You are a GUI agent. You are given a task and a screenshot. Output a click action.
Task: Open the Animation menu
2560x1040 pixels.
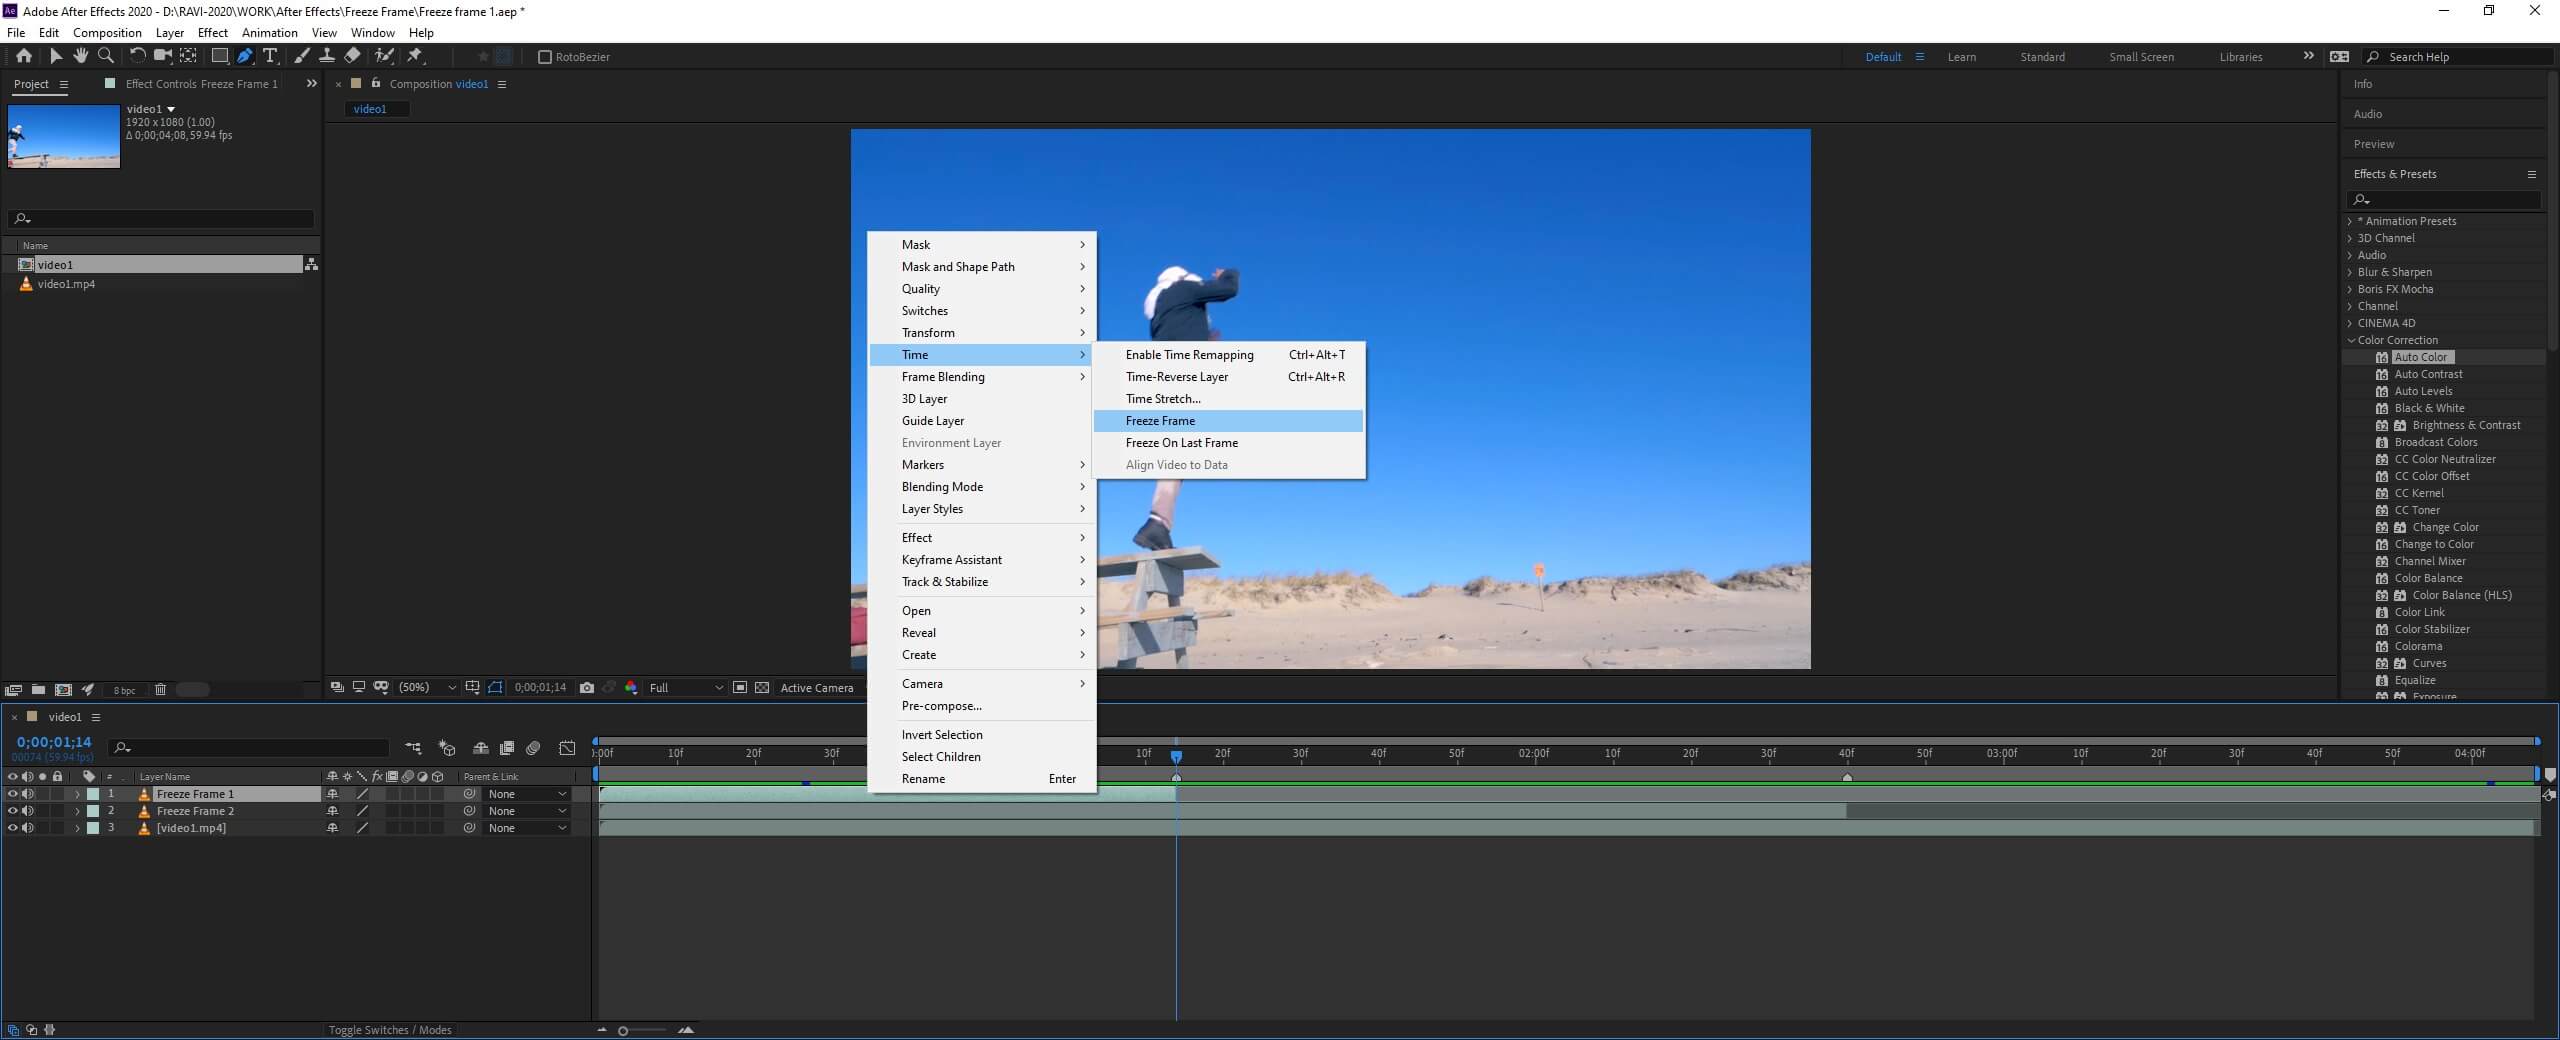click(x=268, y=32)
